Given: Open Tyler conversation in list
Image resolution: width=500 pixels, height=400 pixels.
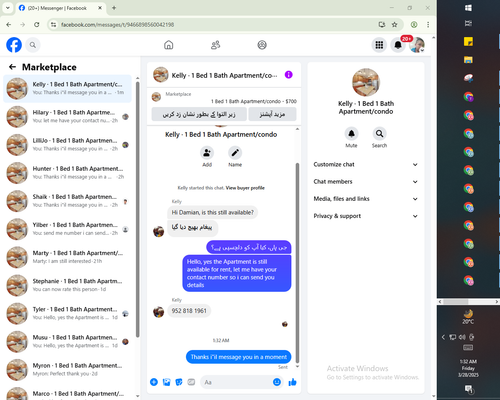Looking at the screenshot, I should 67,313.
